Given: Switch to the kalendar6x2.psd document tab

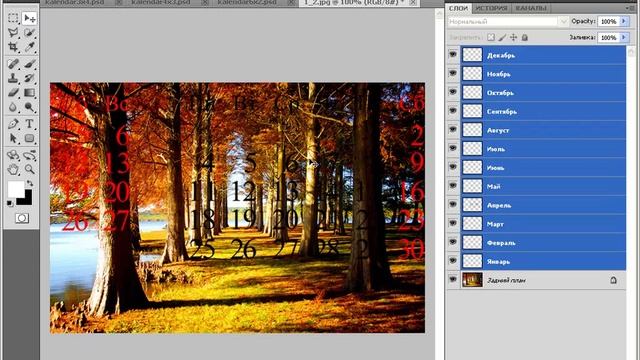Looking at the screenshot, I should pos(247,2).
